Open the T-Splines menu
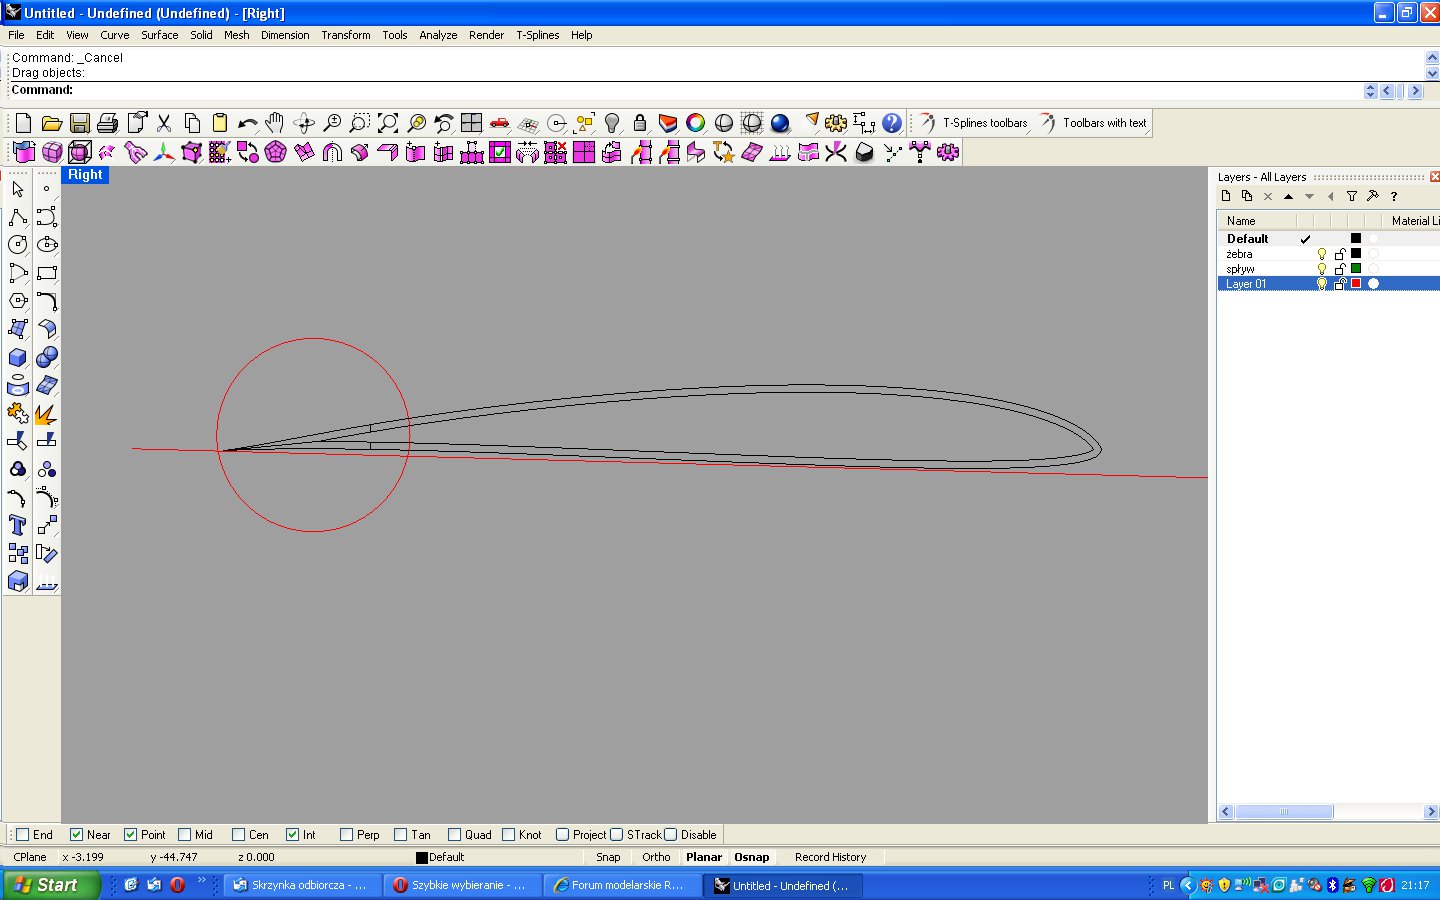 [x=537, y=35]
